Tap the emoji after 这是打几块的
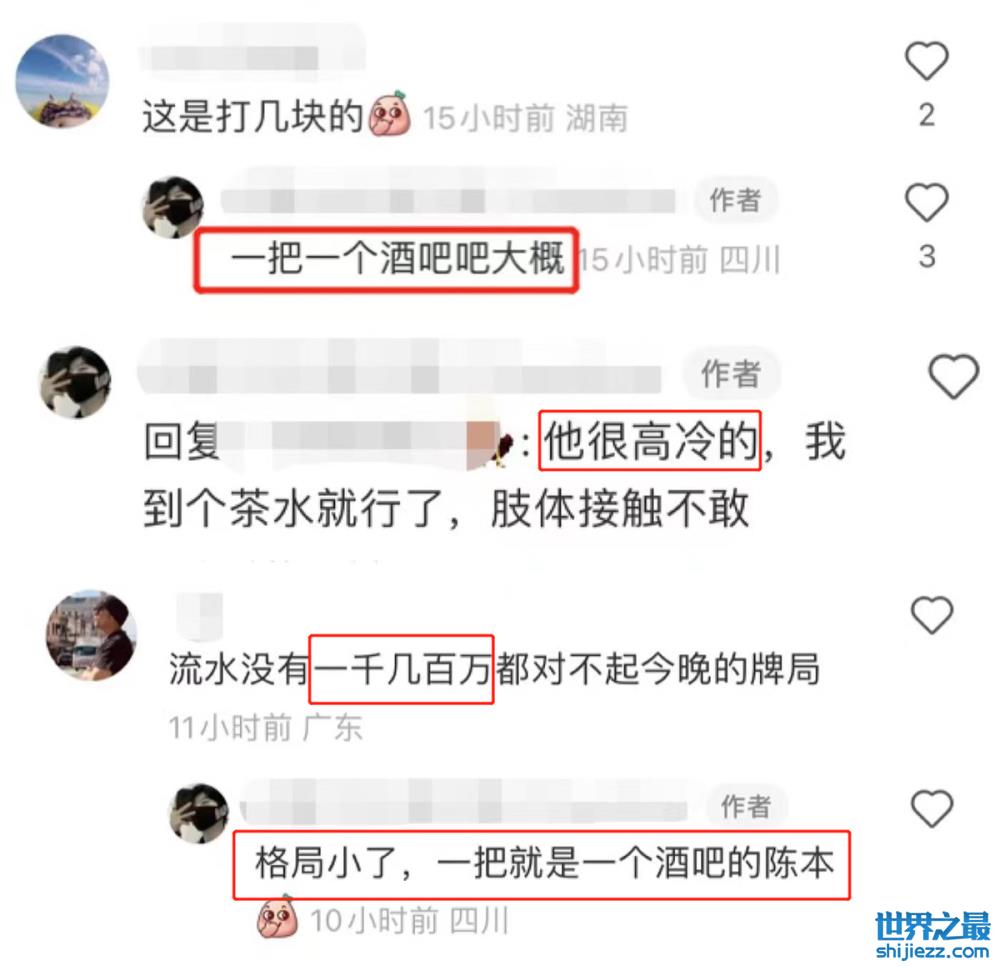The image size is (1000, 966). point(389,115)
